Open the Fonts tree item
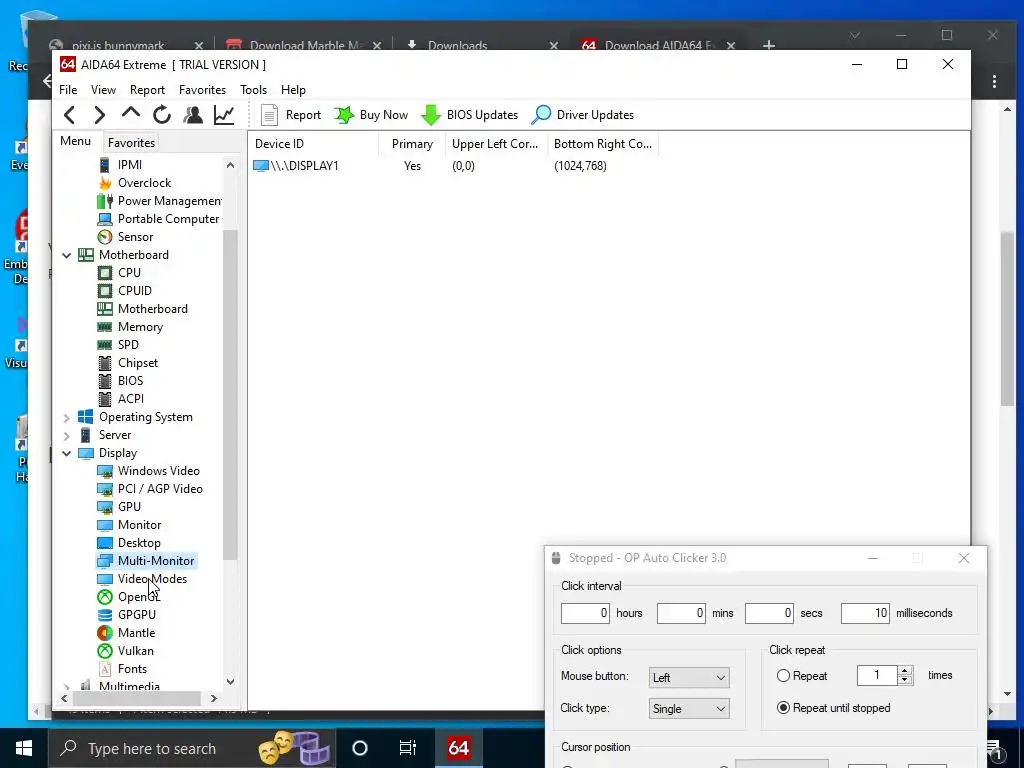 pyautogui.click(x=123, y=668)
